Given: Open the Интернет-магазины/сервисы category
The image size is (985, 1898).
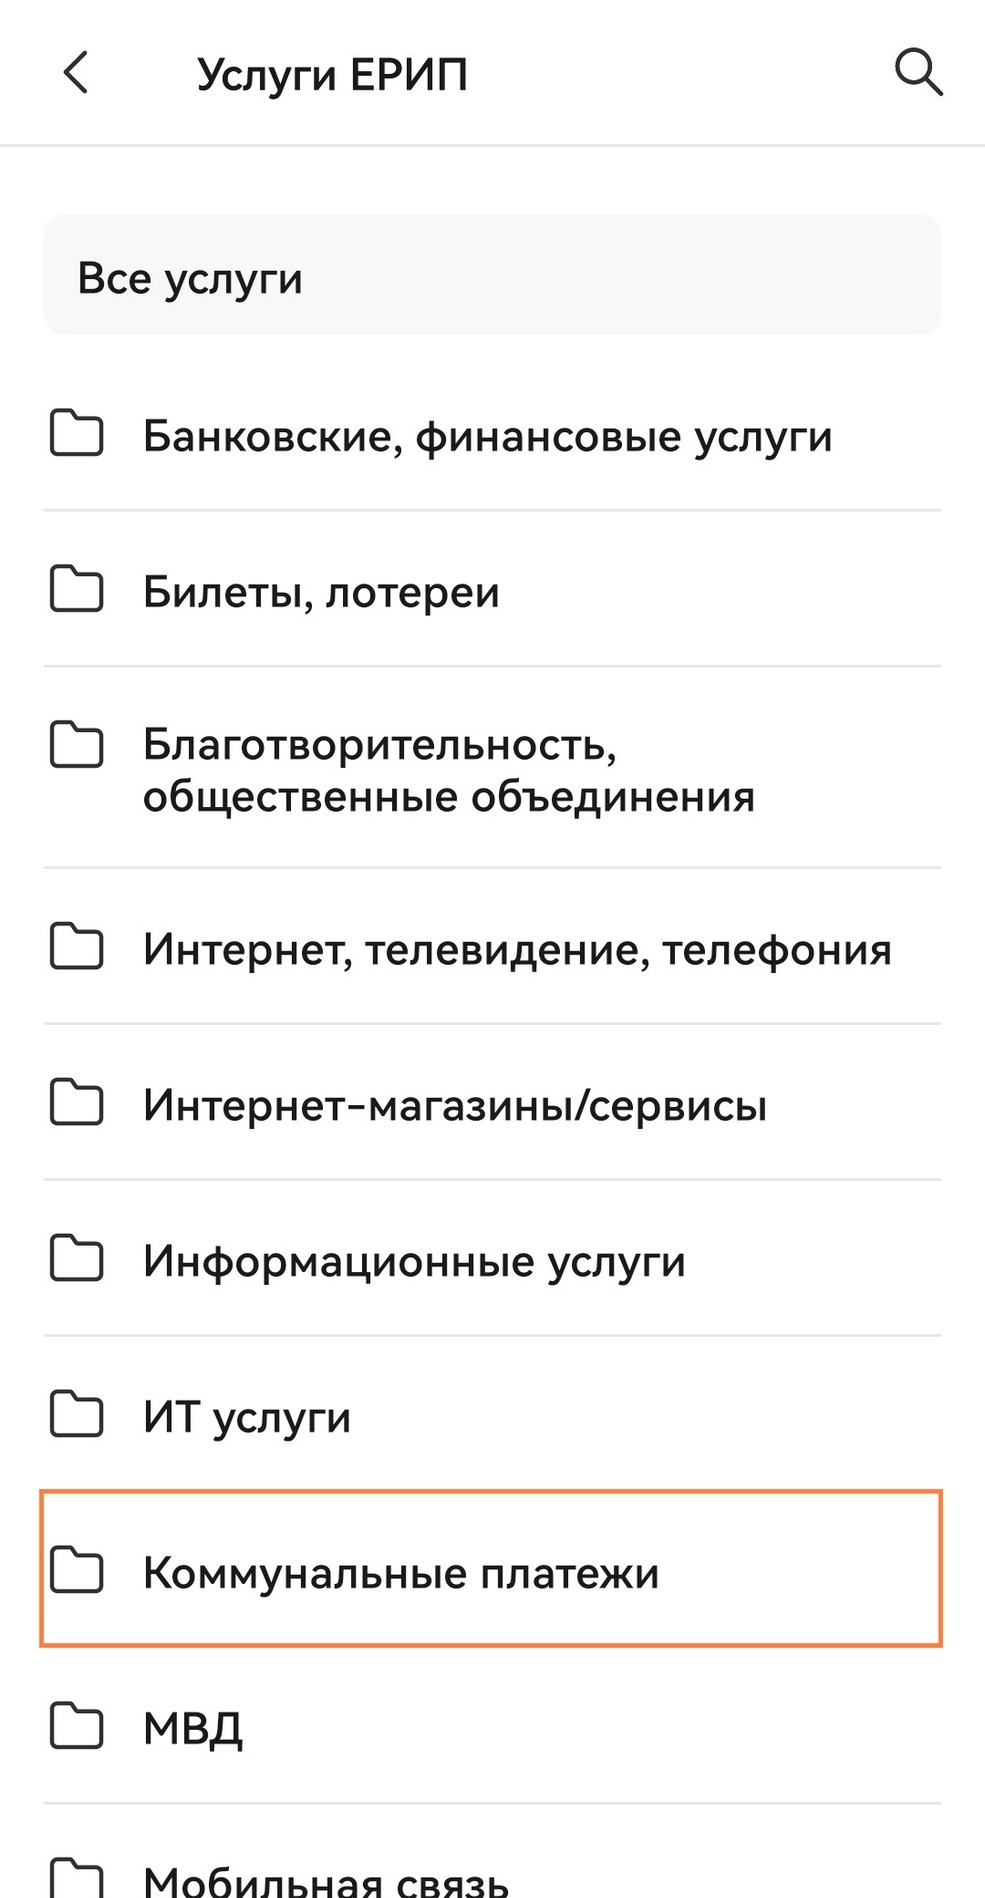Looking at the screenshot, I should 455,1105.
